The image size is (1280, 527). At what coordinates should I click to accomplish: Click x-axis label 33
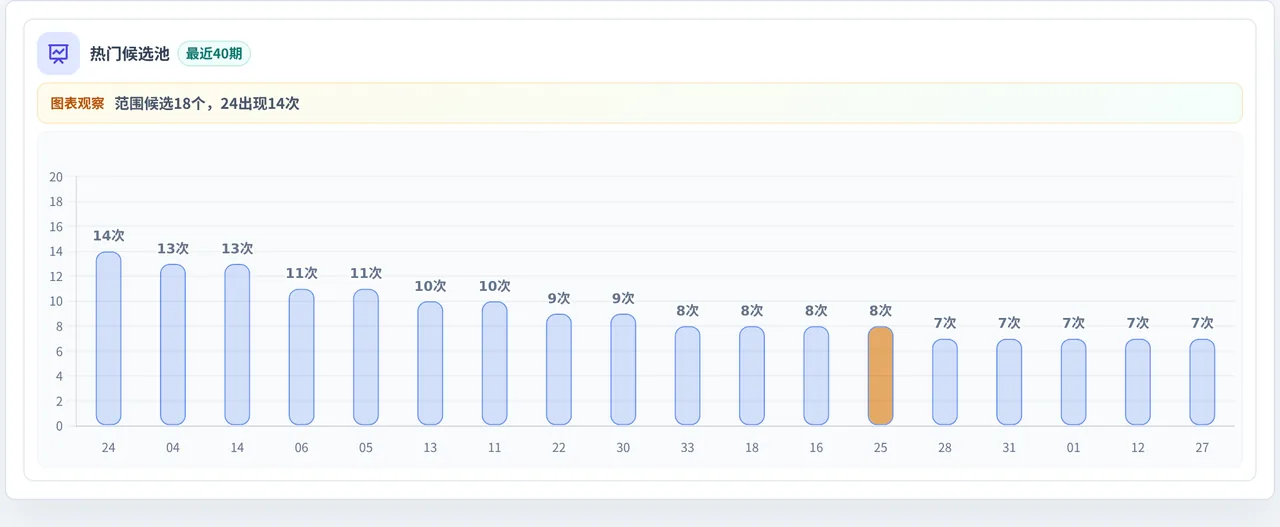point(688,448)
